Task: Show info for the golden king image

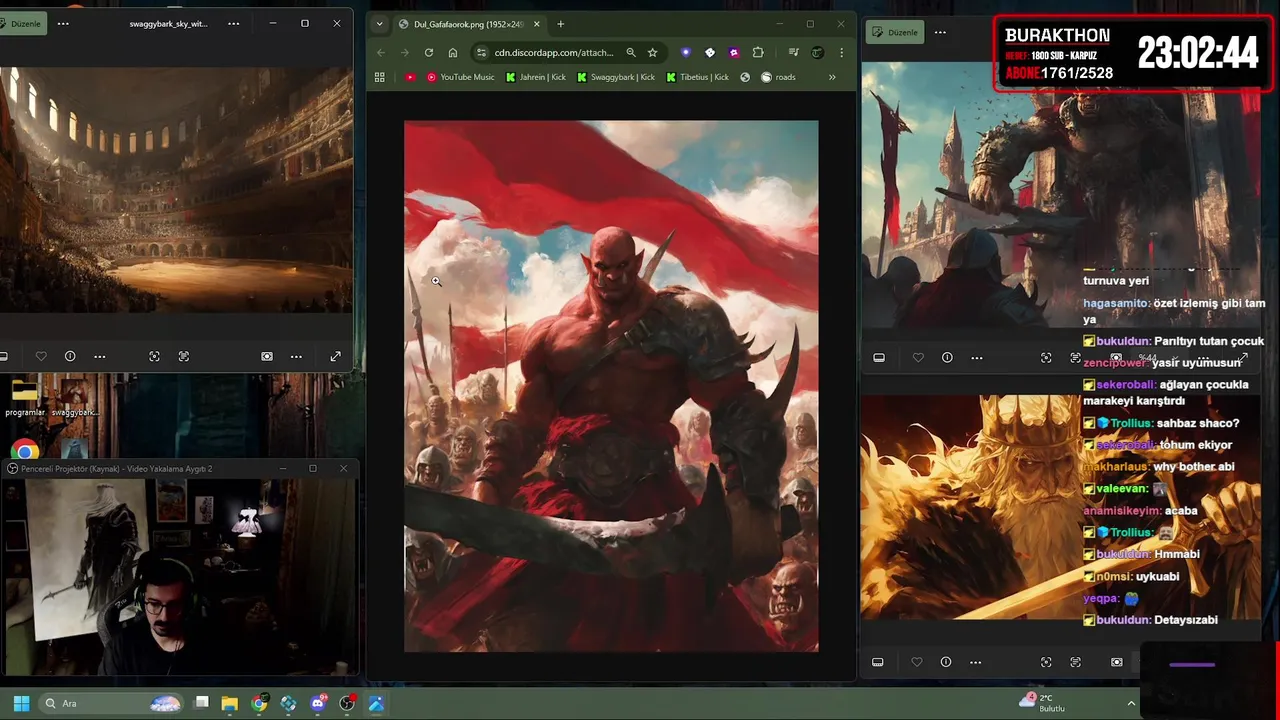Action: coord(946,662)
